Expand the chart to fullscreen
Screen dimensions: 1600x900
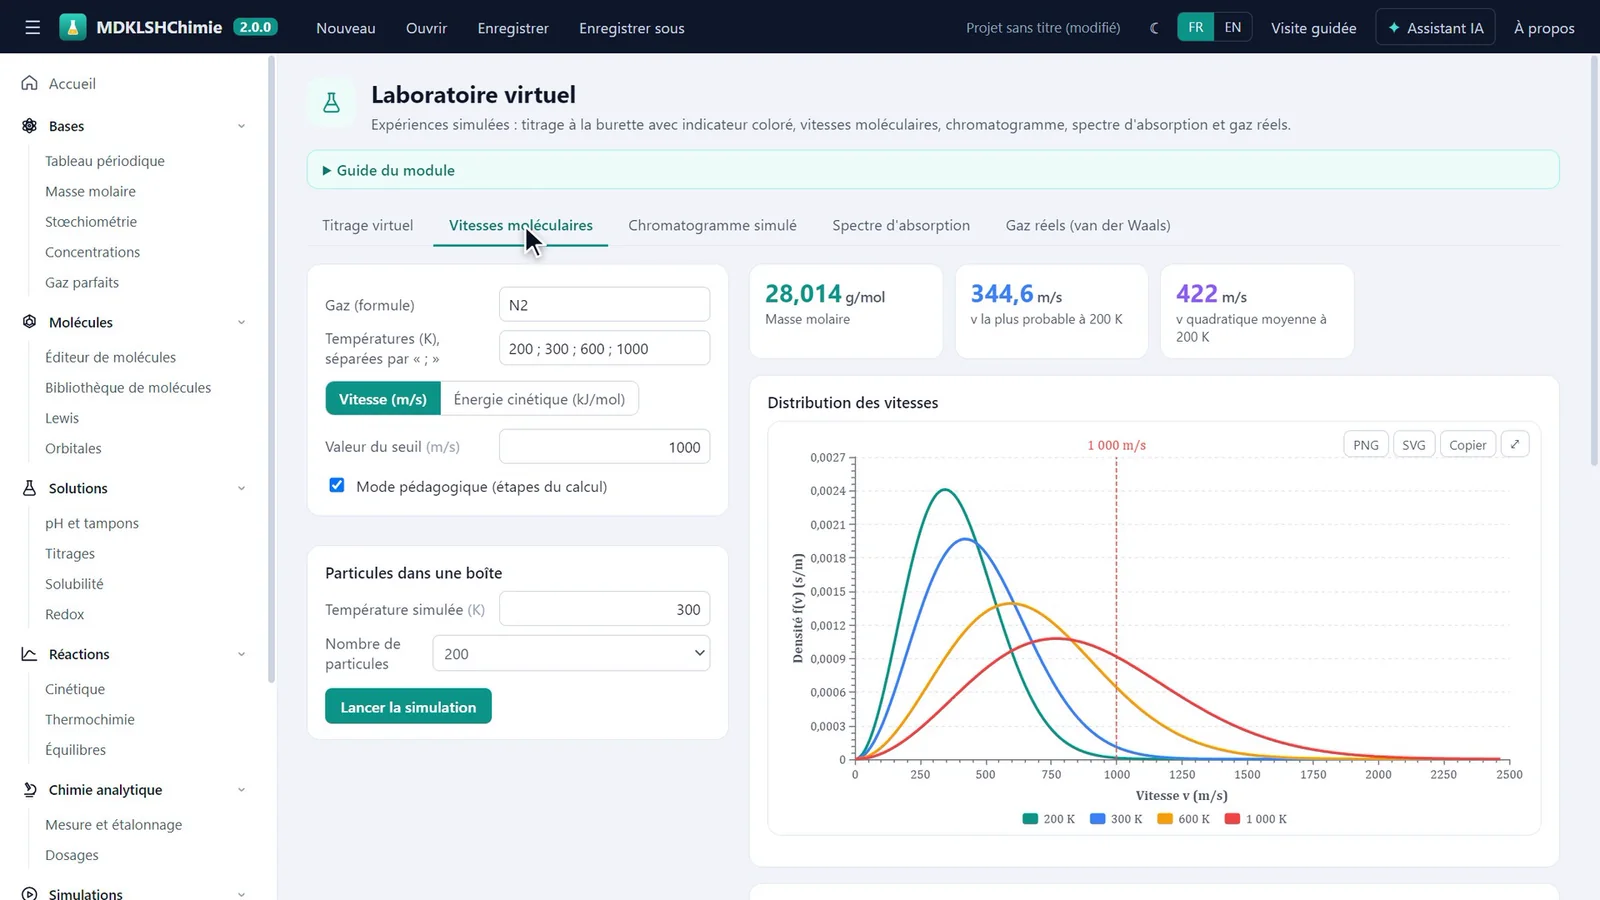tap(1515, 444)
